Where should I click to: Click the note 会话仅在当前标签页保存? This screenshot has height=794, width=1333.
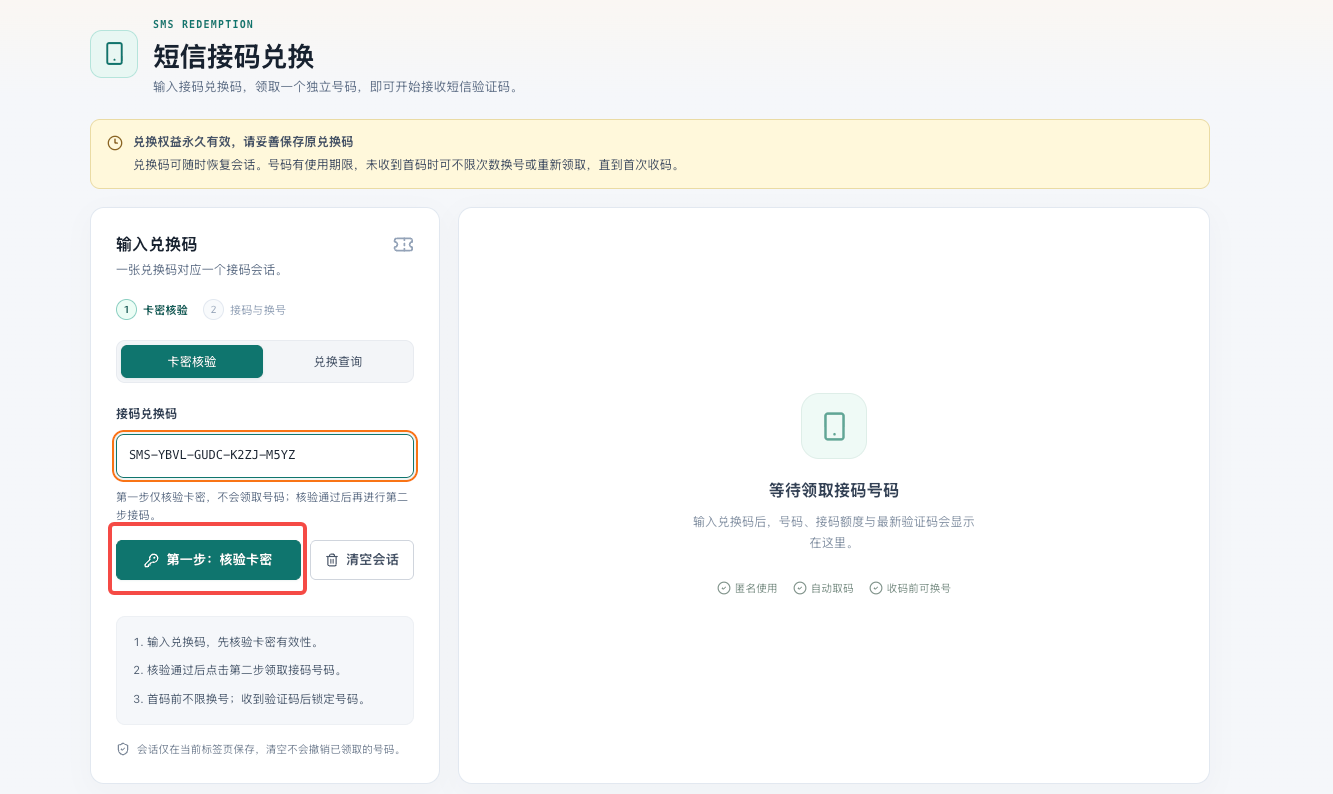coord(269,749)
